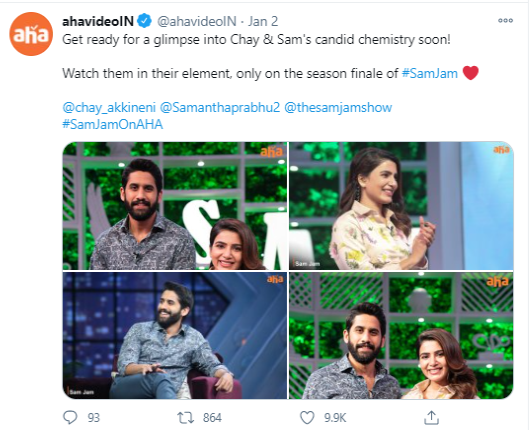Open the @thesamjamshow mention
This screenshot has width=530, height=430.
click(x=338, y=108)
